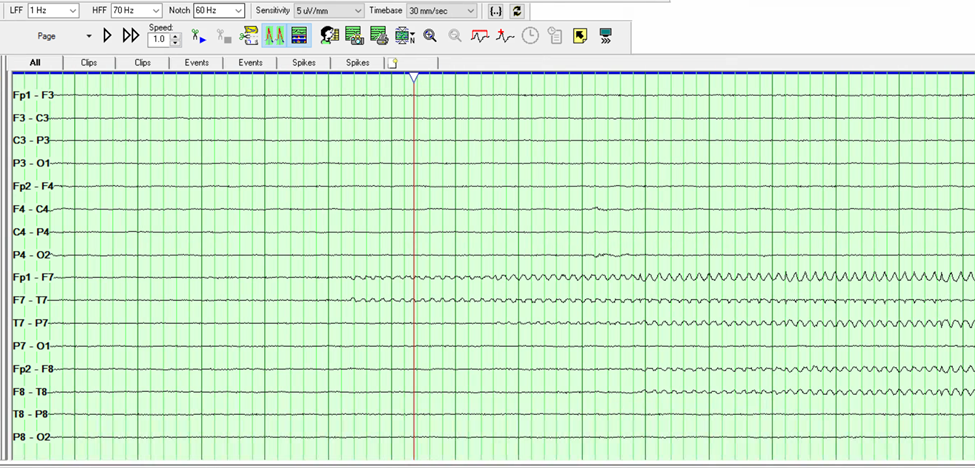This screenshot has width=975, height=468.
Task: Select the All tab
Action: pos(35,62)
